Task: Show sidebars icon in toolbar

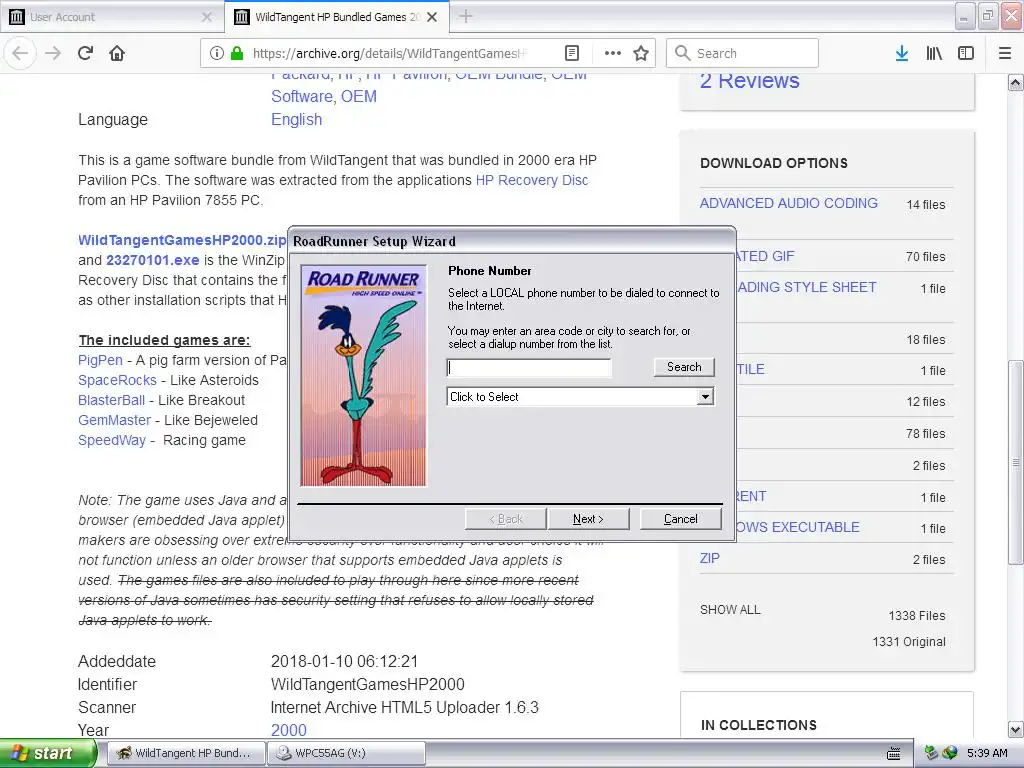Action: (x=966, y=53)
